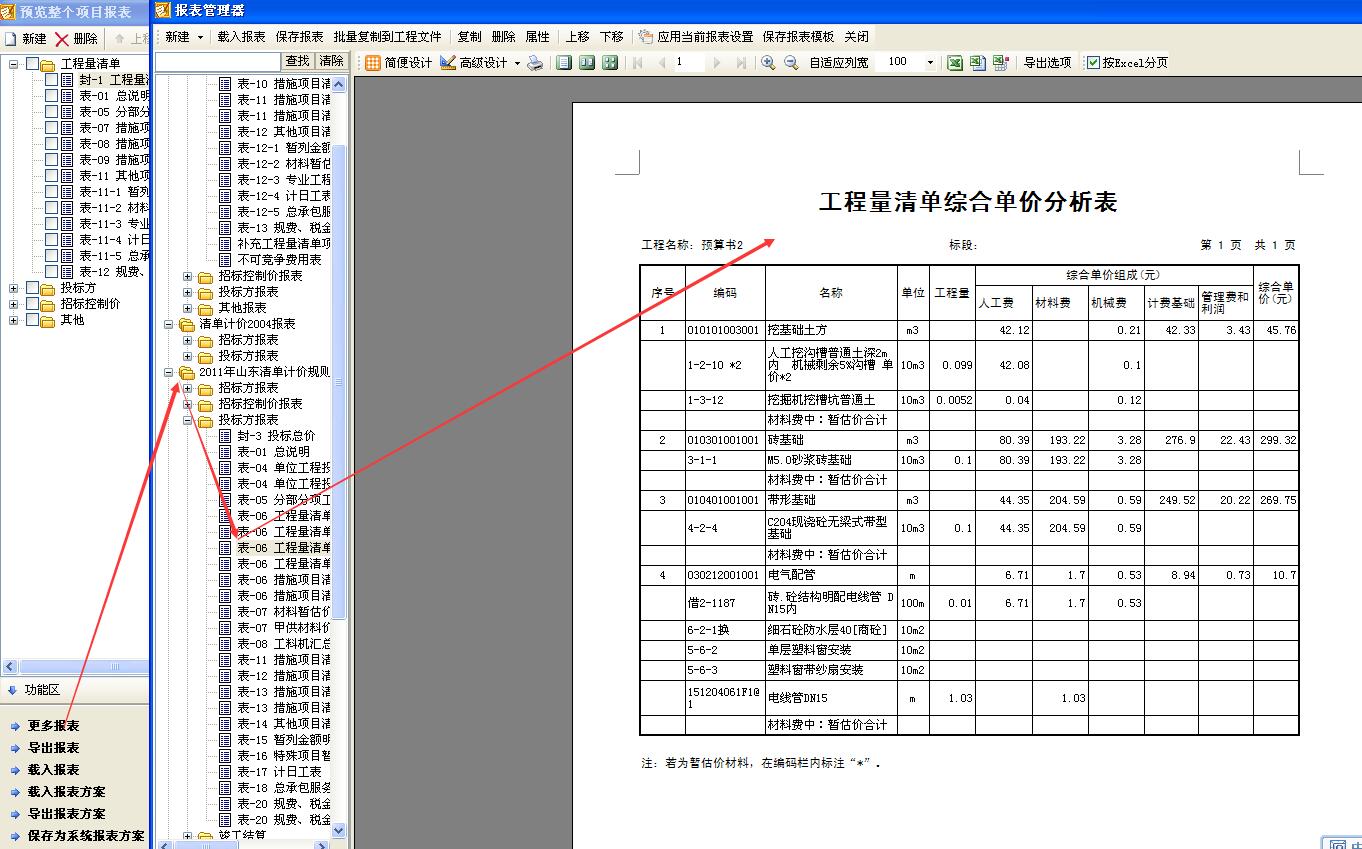Image resolution: width=1362 pixels, height=849 pixels.
Task: Click the third Excel export icon
Action: point(1001,62)
